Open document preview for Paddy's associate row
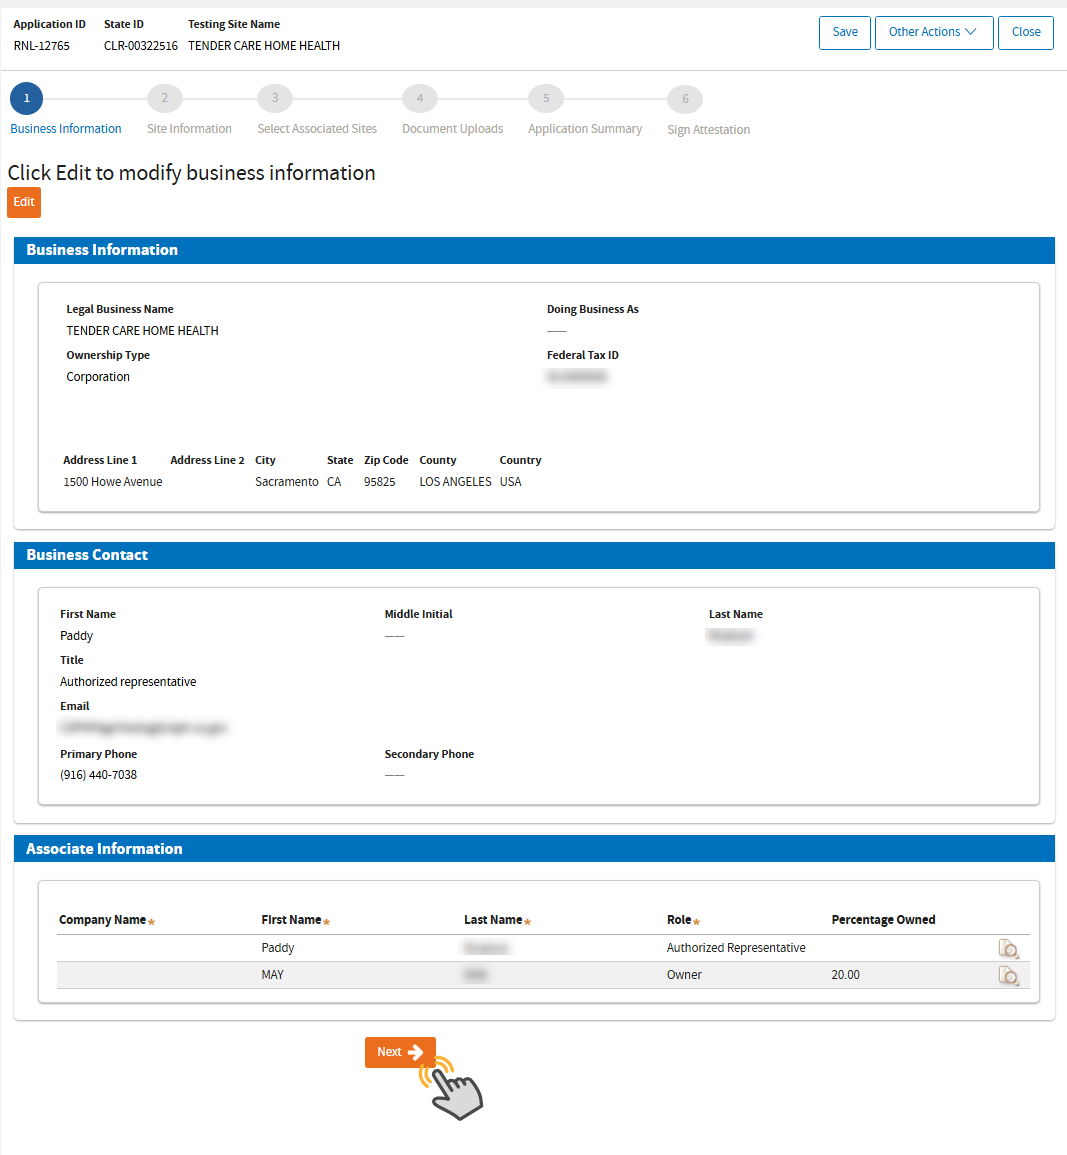1067x1155 pixels. [x=1009, y=948]
